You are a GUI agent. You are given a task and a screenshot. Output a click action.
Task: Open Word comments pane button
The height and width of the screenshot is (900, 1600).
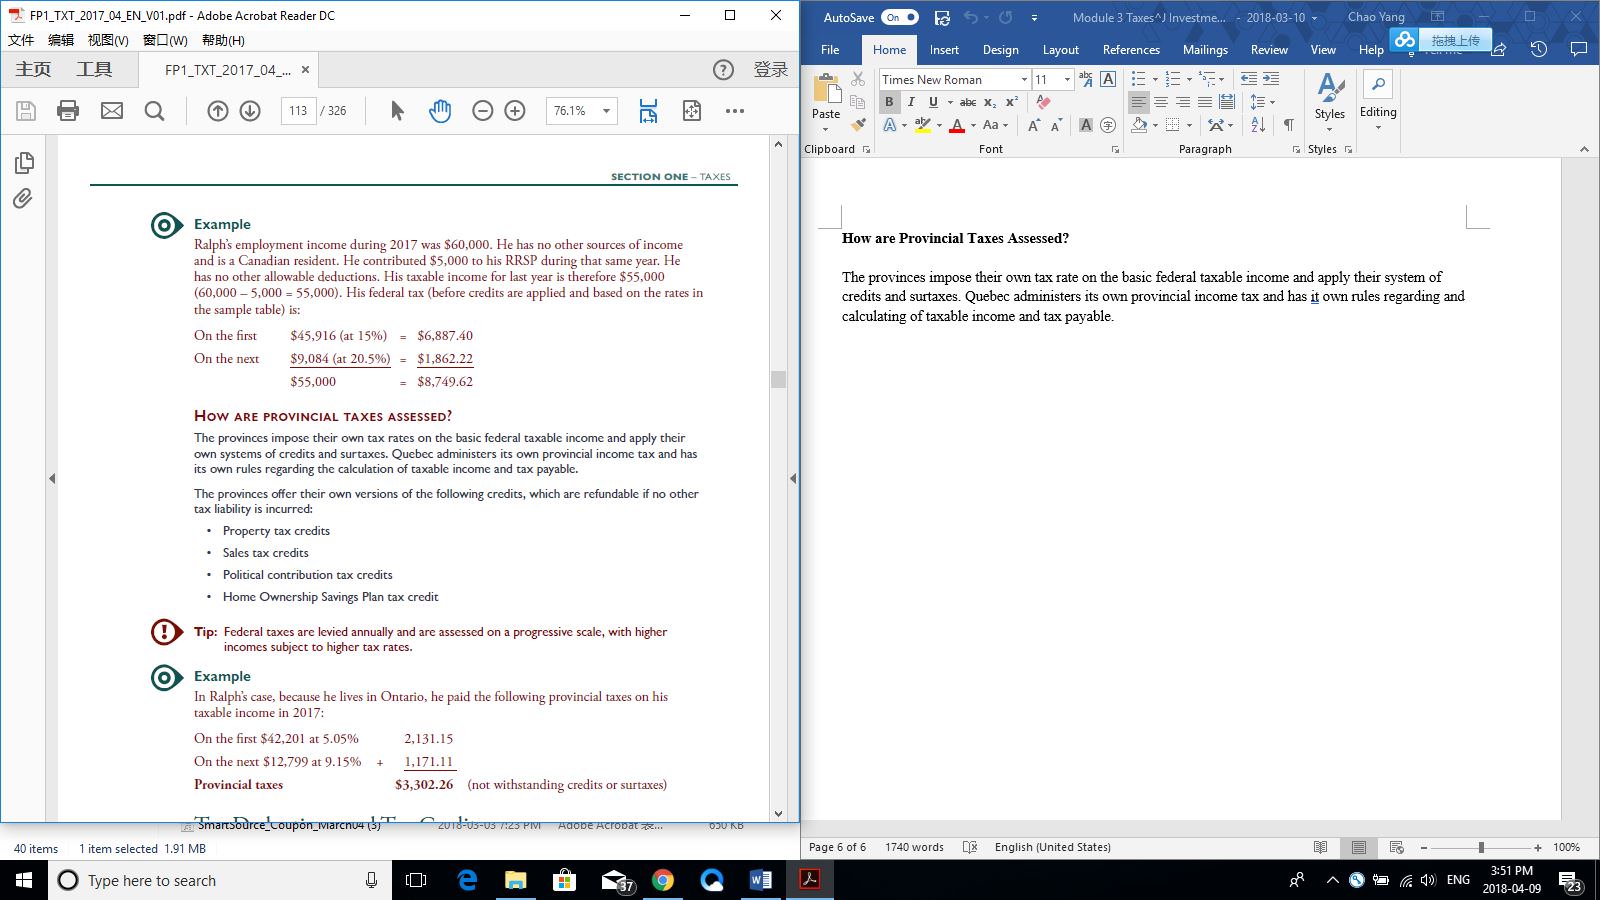[x=1579, y=49]
